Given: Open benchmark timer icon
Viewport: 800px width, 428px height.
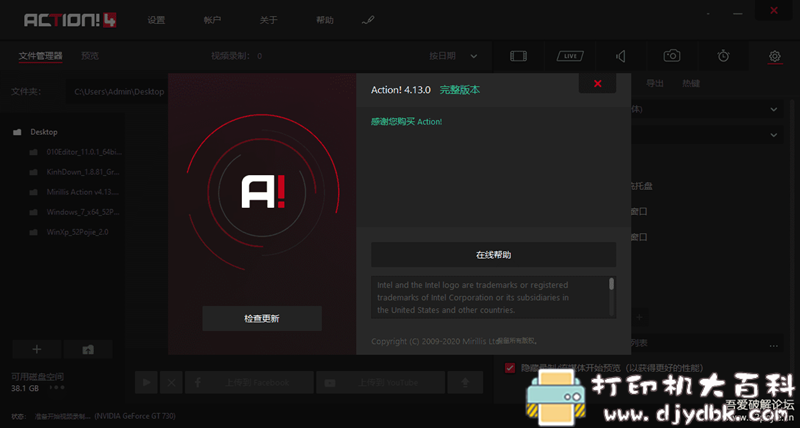Looking at the screenshot, I should (x=723, y=56).
